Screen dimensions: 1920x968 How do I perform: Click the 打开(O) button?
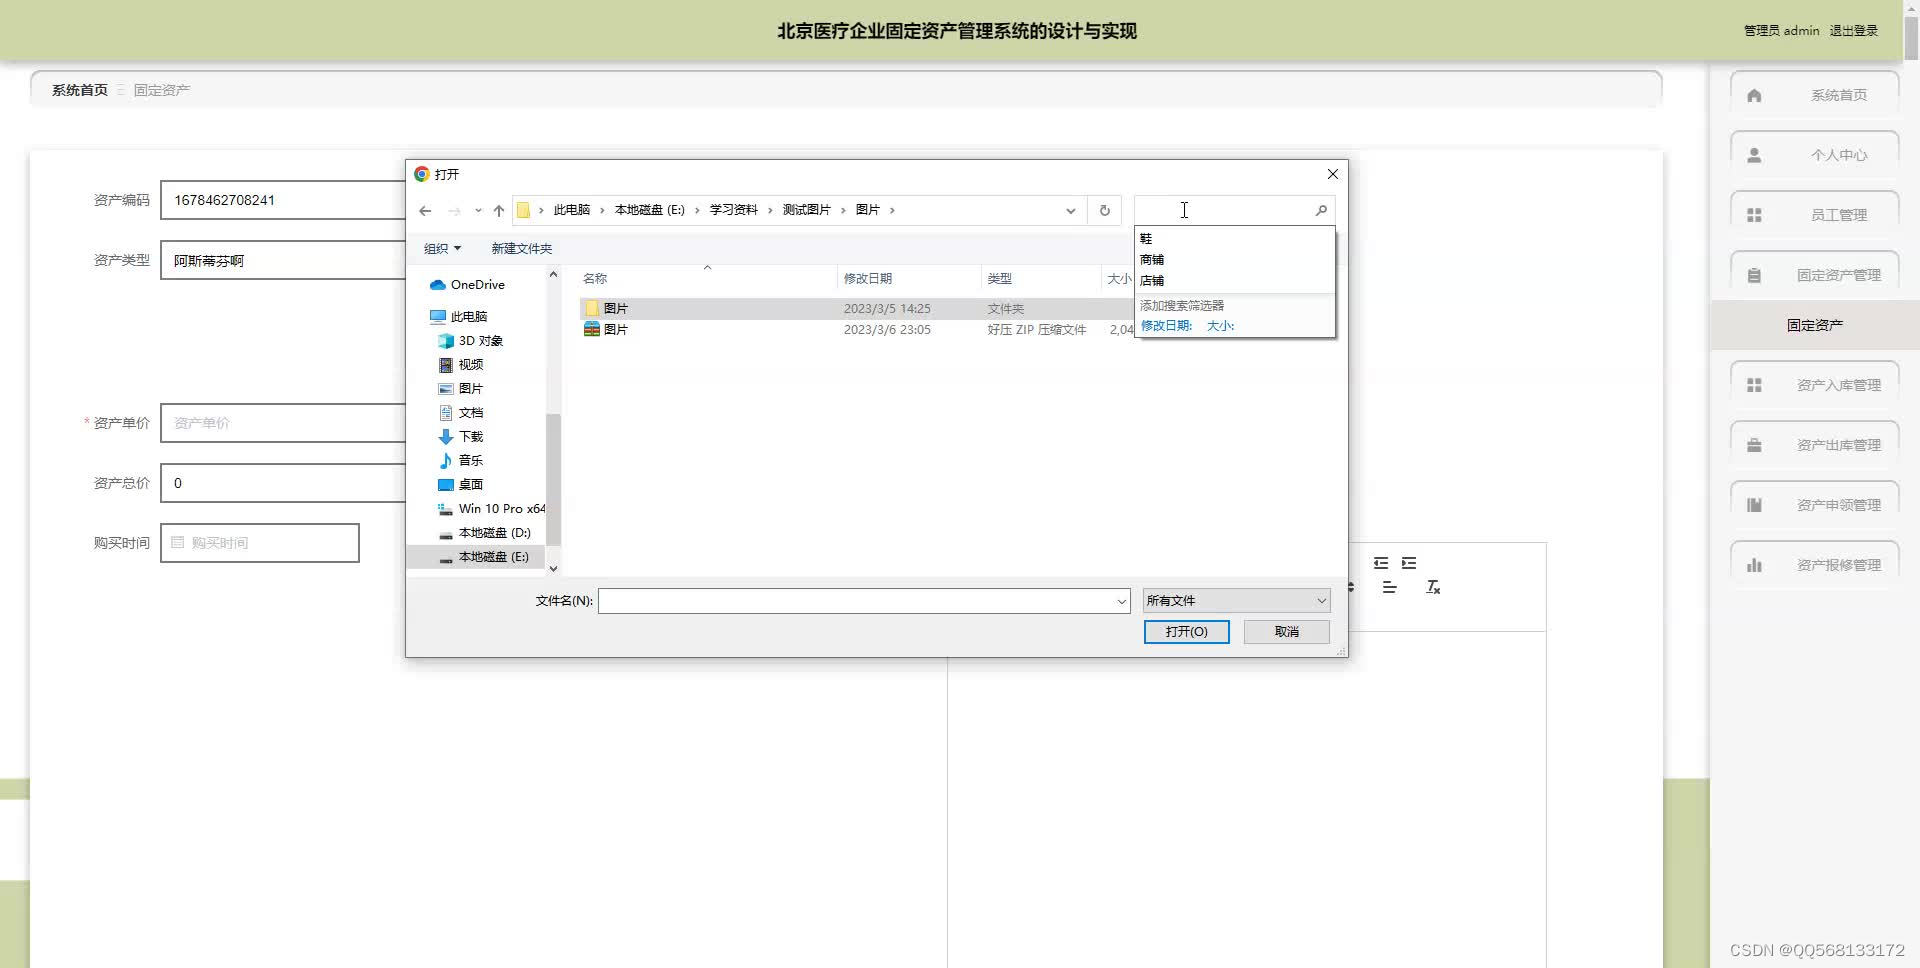click(x=1186, y=632)
